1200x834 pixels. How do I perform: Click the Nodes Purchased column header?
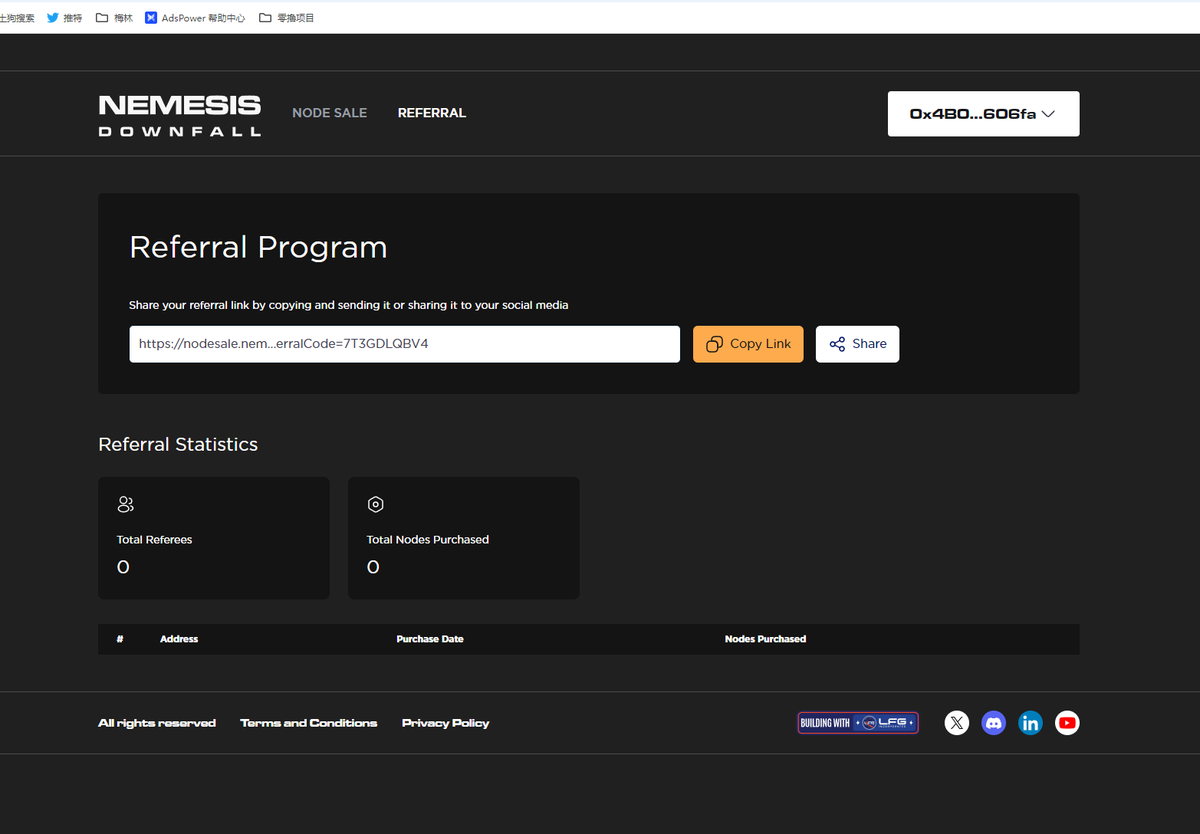[x=765, y=639]
